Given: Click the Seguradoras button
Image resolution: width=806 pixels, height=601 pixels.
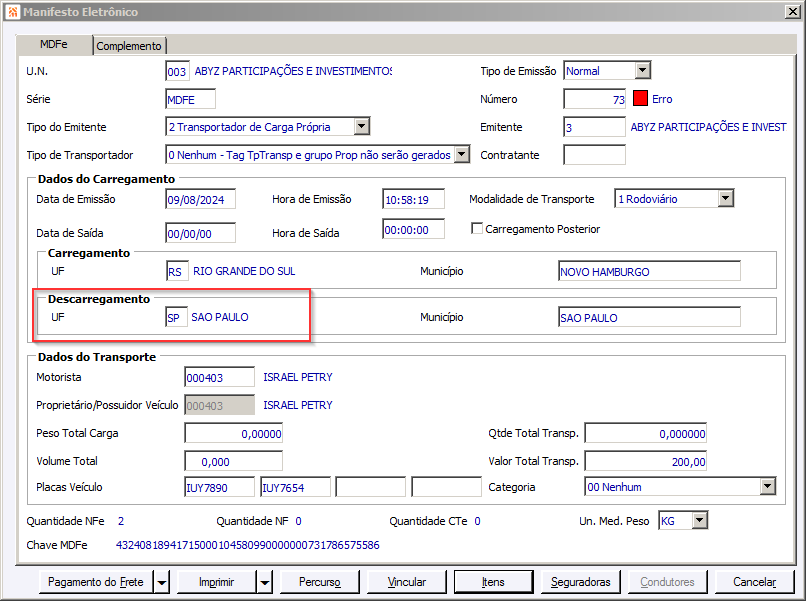Looking at the screenshot, I should click(x=580, y=582).
